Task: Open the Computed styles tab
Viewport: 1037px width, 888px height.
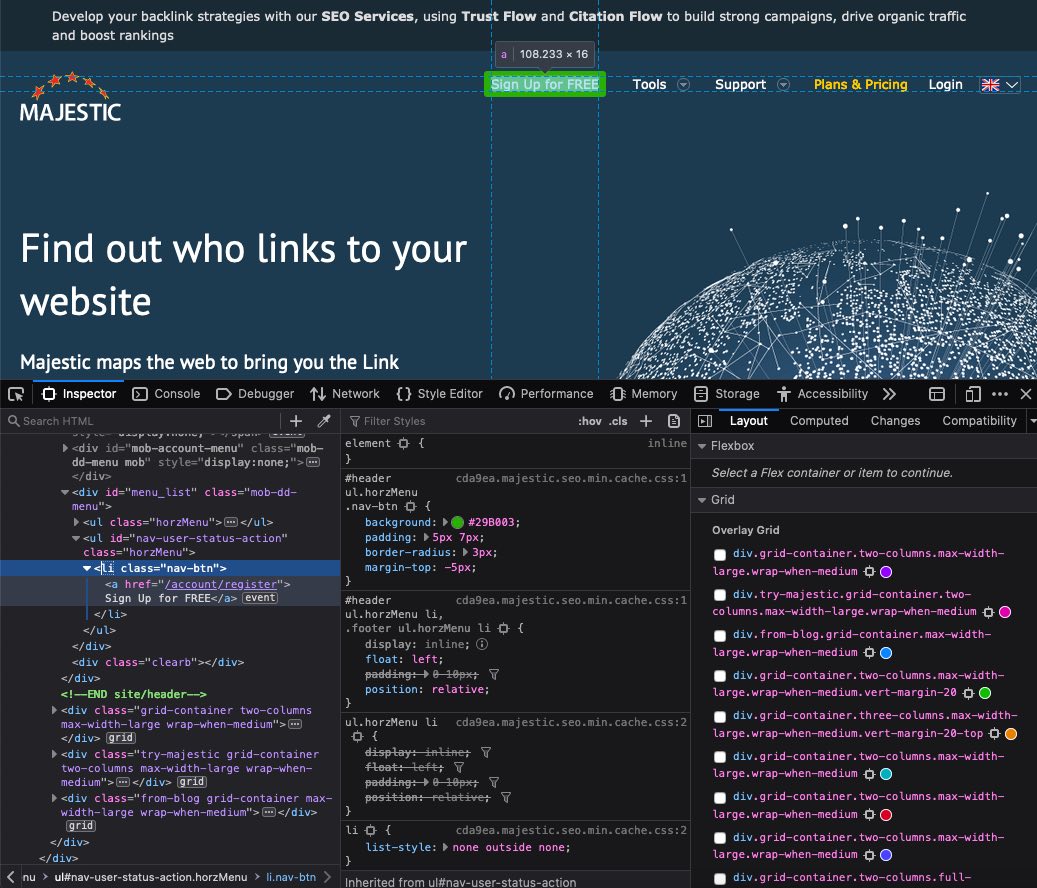Action: coord(819,421)
